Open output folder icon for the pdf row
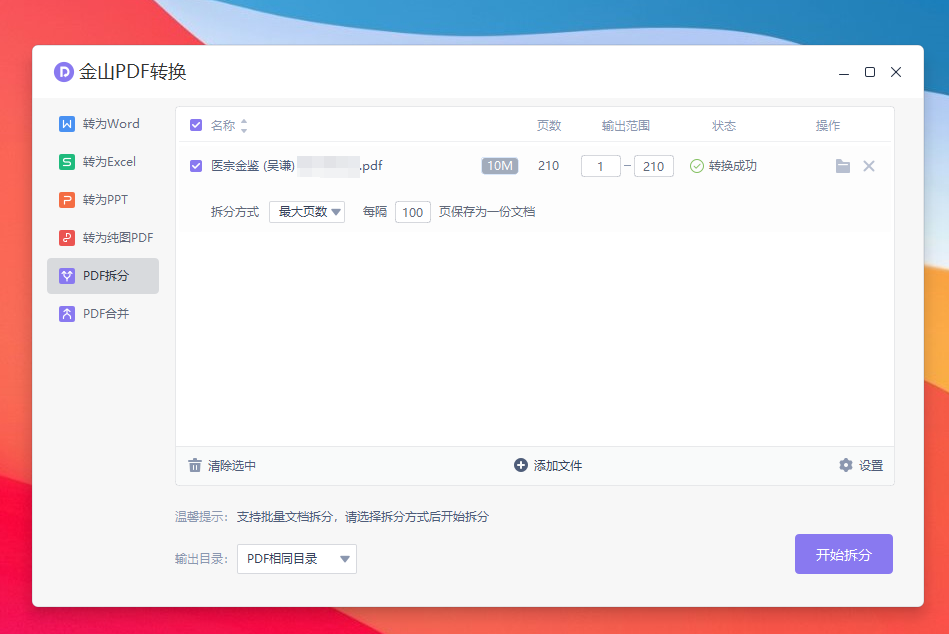The image size is (949, 634). (843, 166)
